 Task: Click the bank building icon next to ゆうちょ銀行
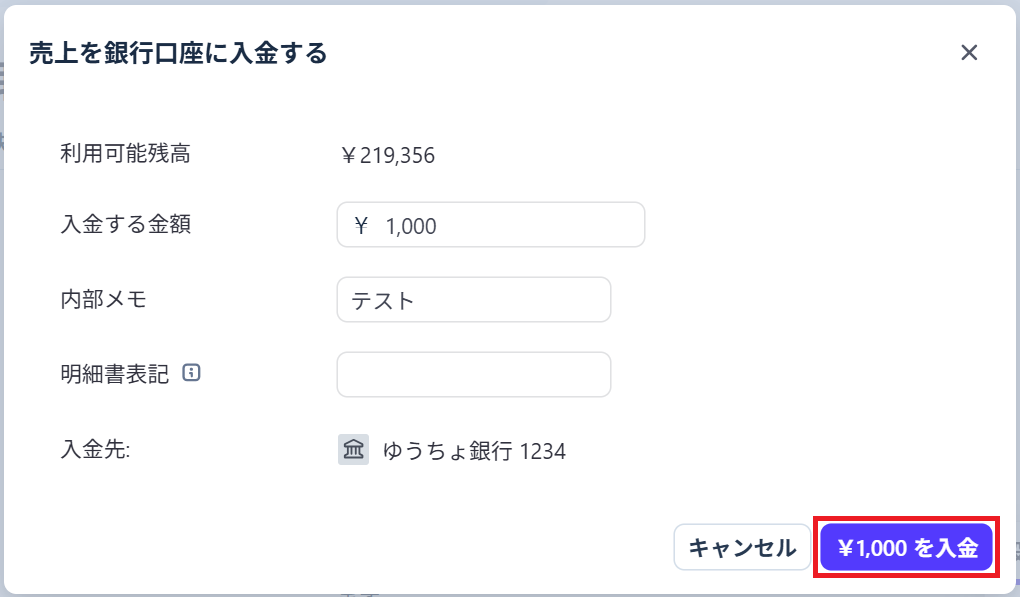(353, 450)
